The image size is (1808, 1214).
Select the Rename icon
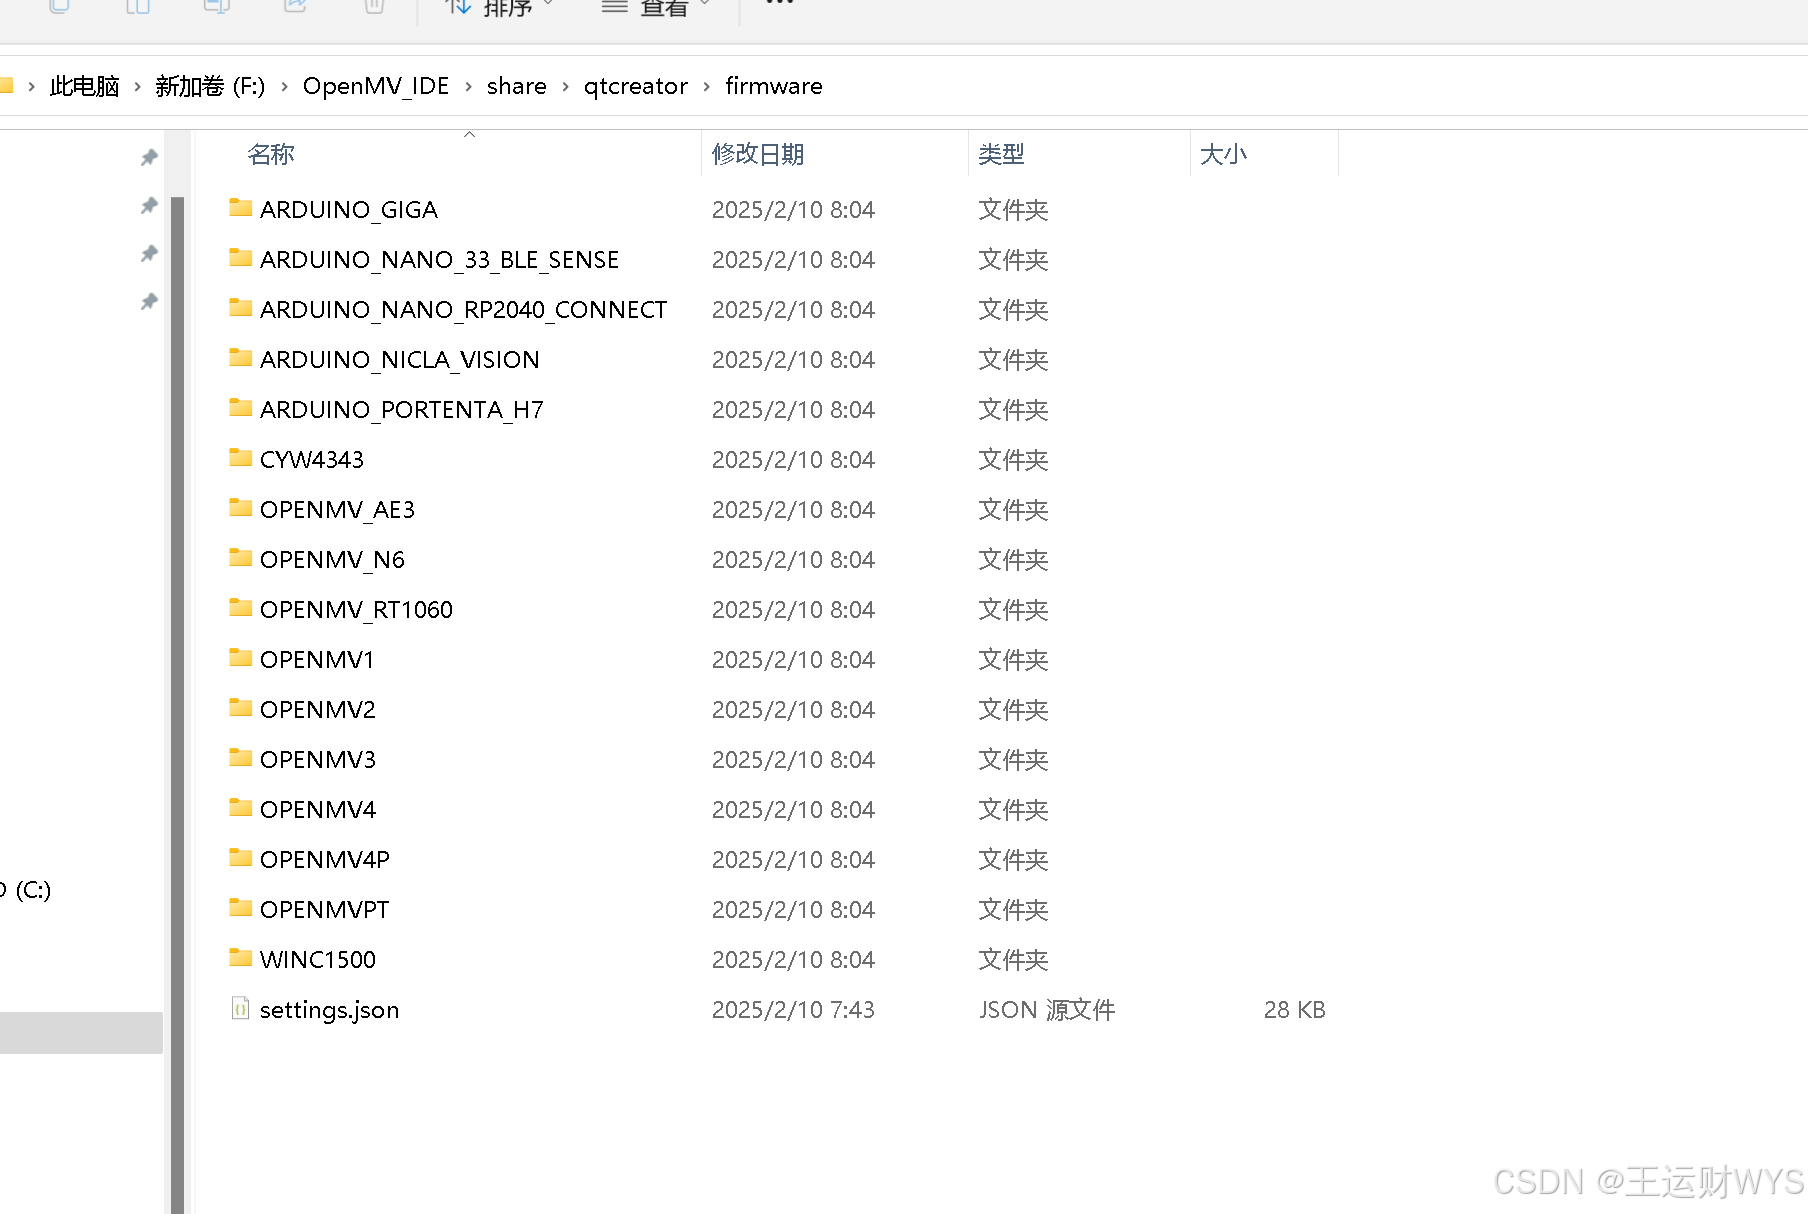[217, 6]
